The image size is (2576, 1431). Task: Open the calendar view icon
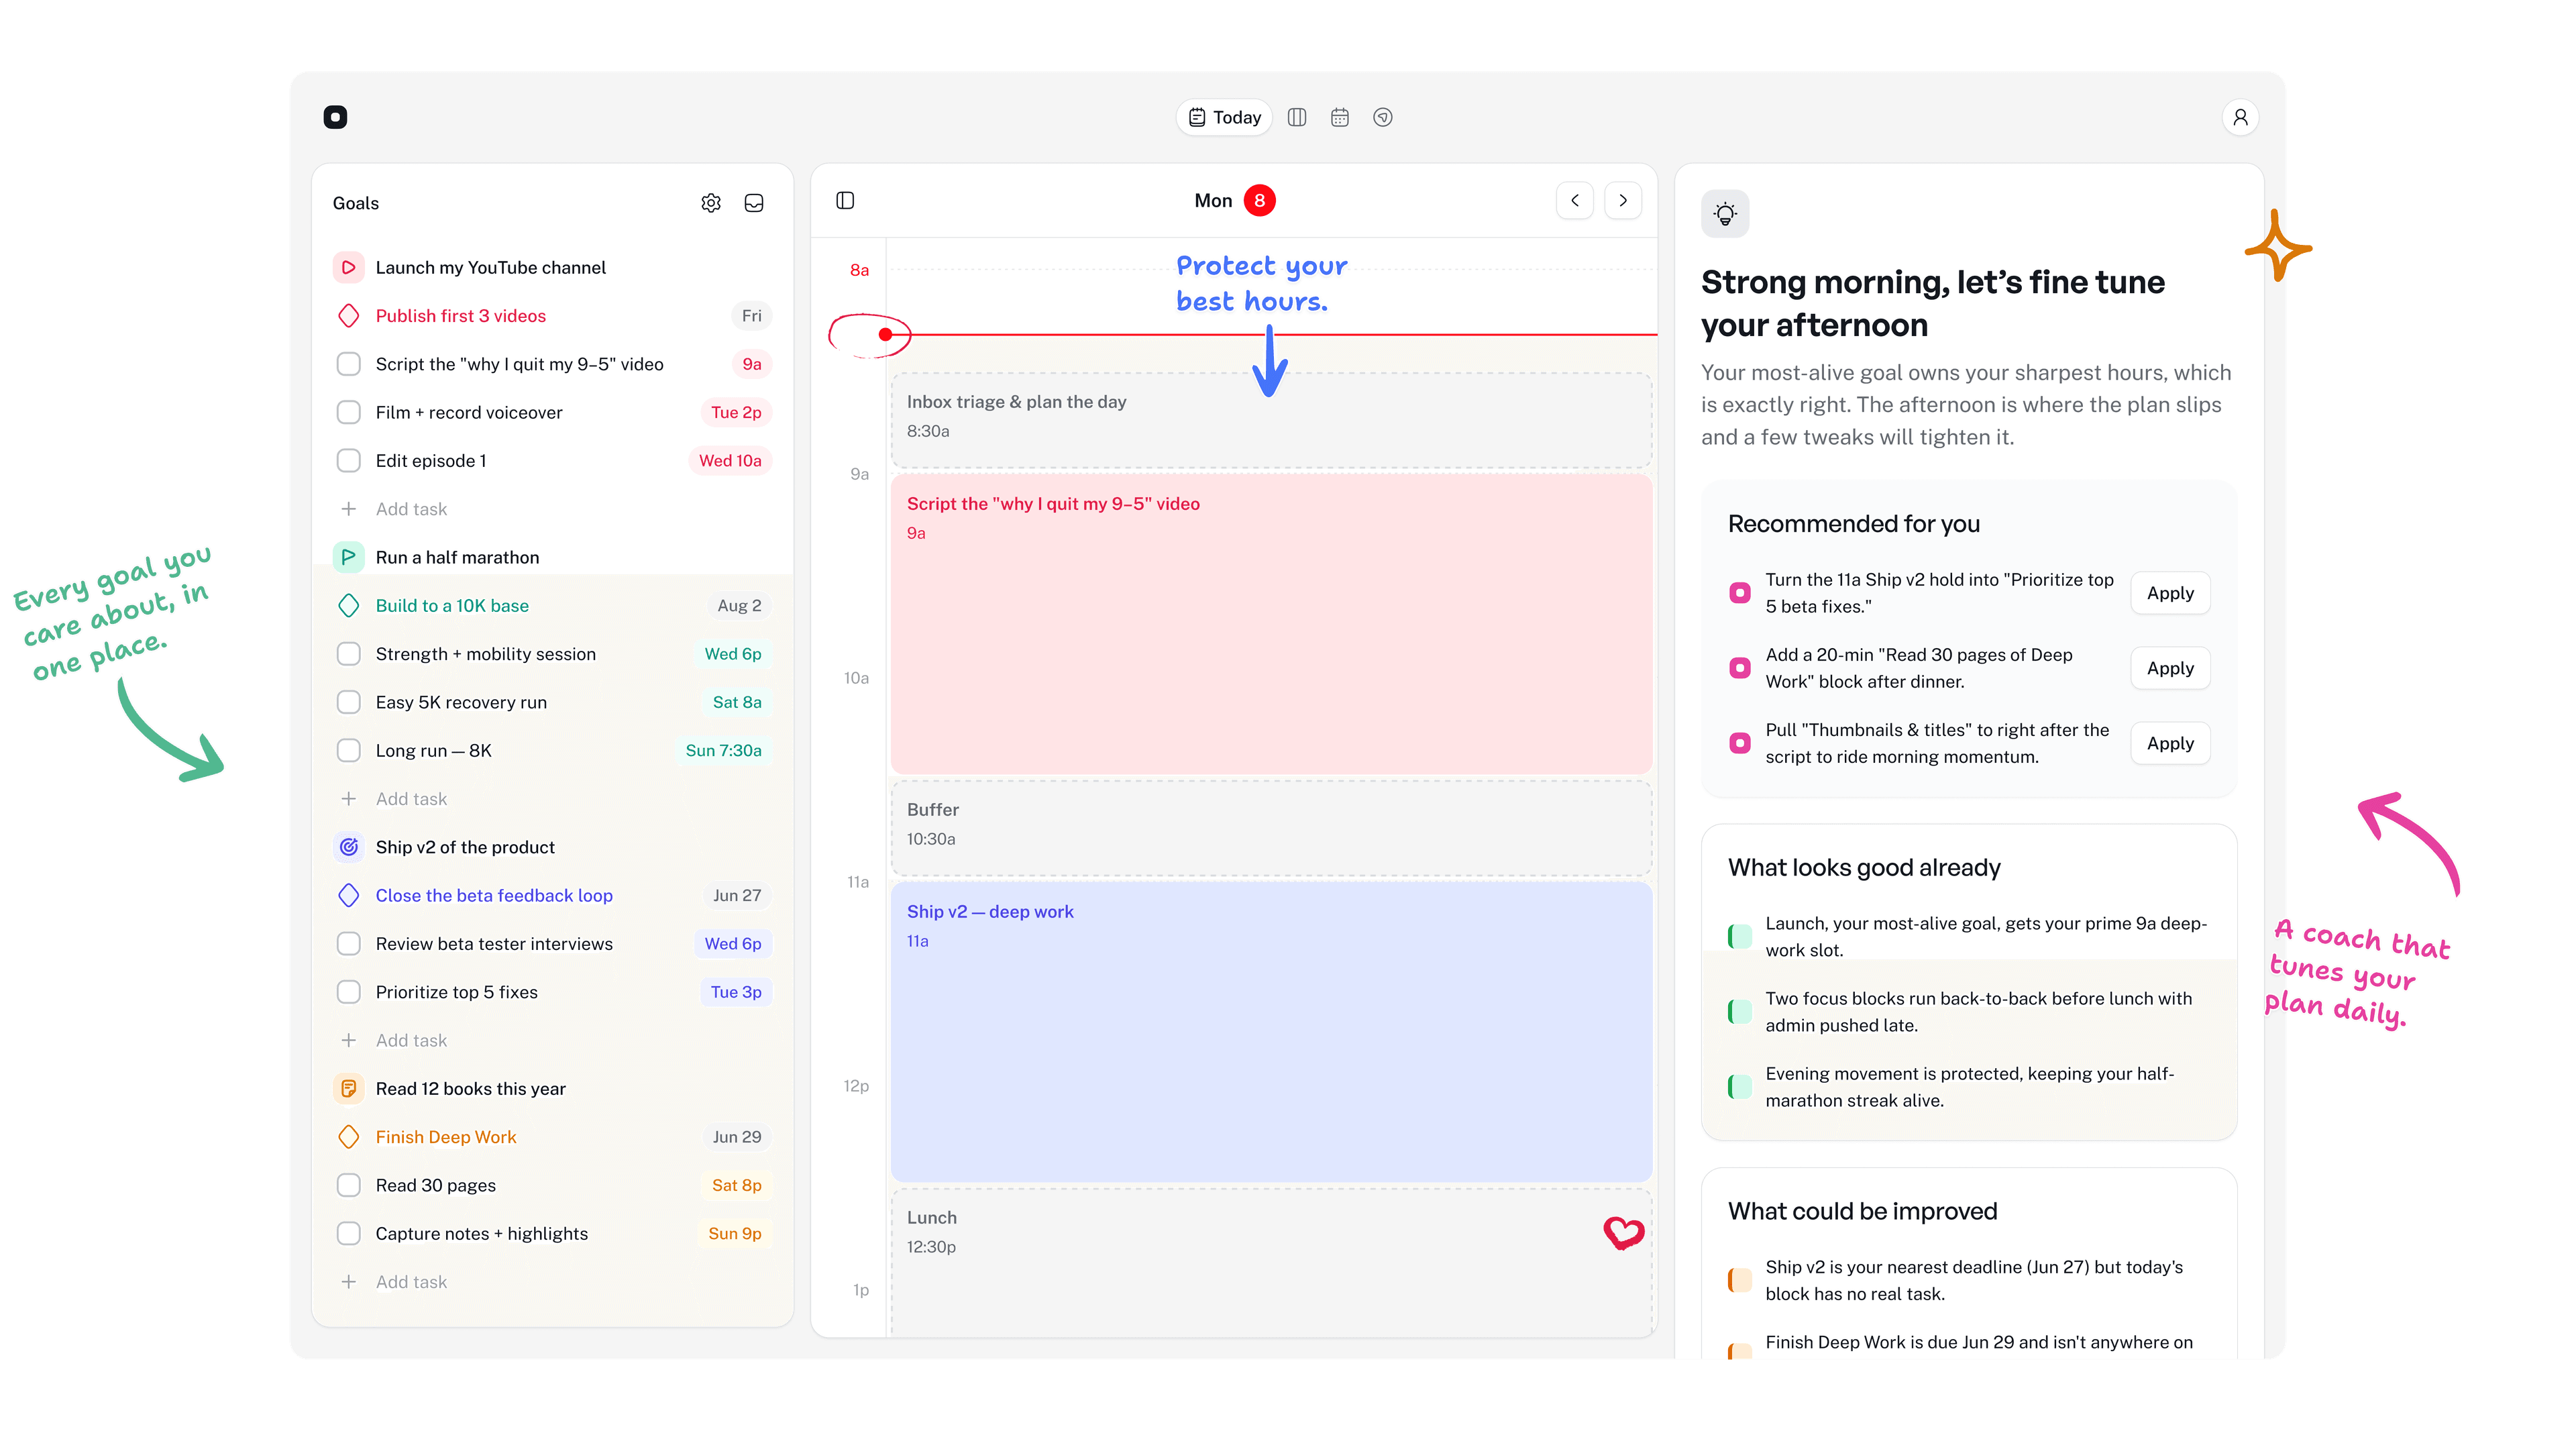tap(1340, 117)
